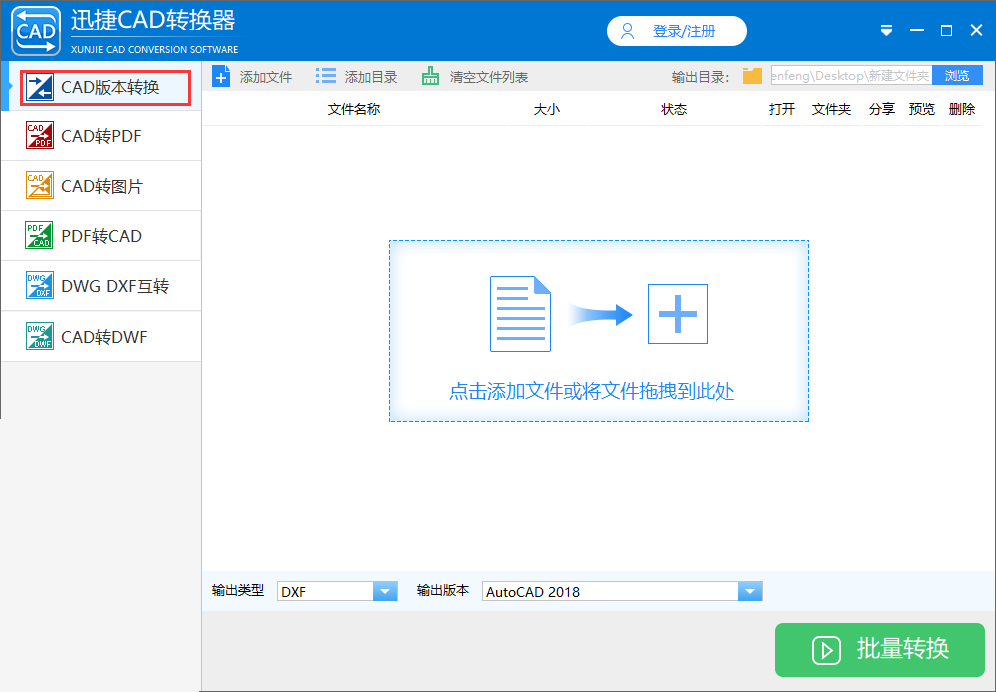The height and width of the screenshot is (692, 996).
Task: Click the user avatar icon
Action: pyautogui.click(x=628, y=31)
